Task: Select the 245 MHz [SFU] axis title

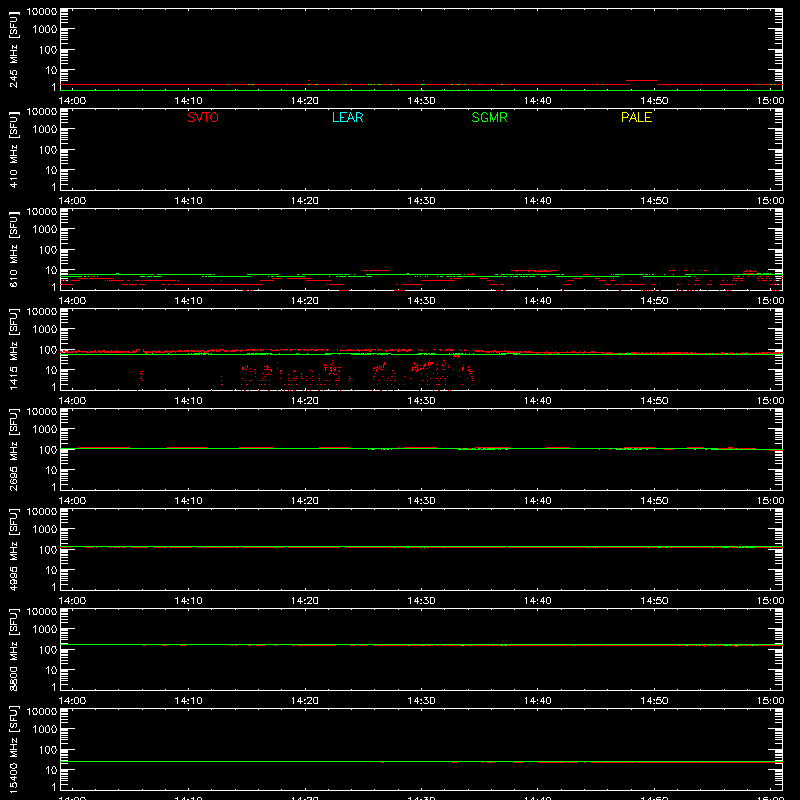Action: (13, 51)
